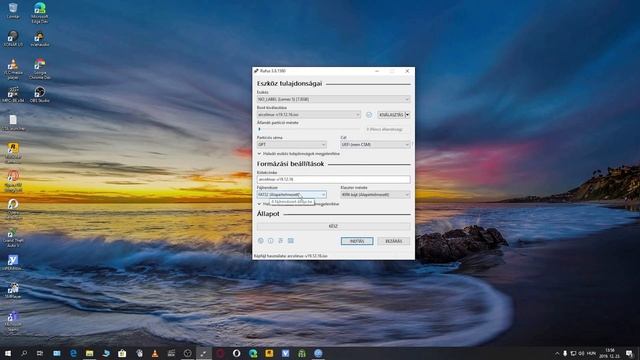Open the Microsoft Teams desktop shortcut
The width and height of the screenshot is (640, 360).
coord(13,322)
